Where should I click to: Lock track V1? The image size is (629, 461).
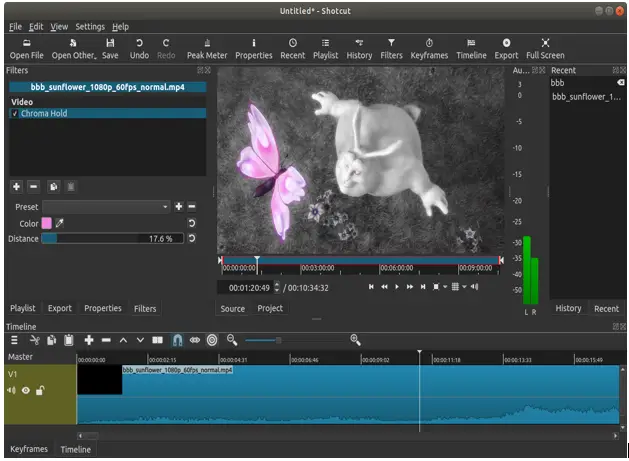tap(40, 390)
